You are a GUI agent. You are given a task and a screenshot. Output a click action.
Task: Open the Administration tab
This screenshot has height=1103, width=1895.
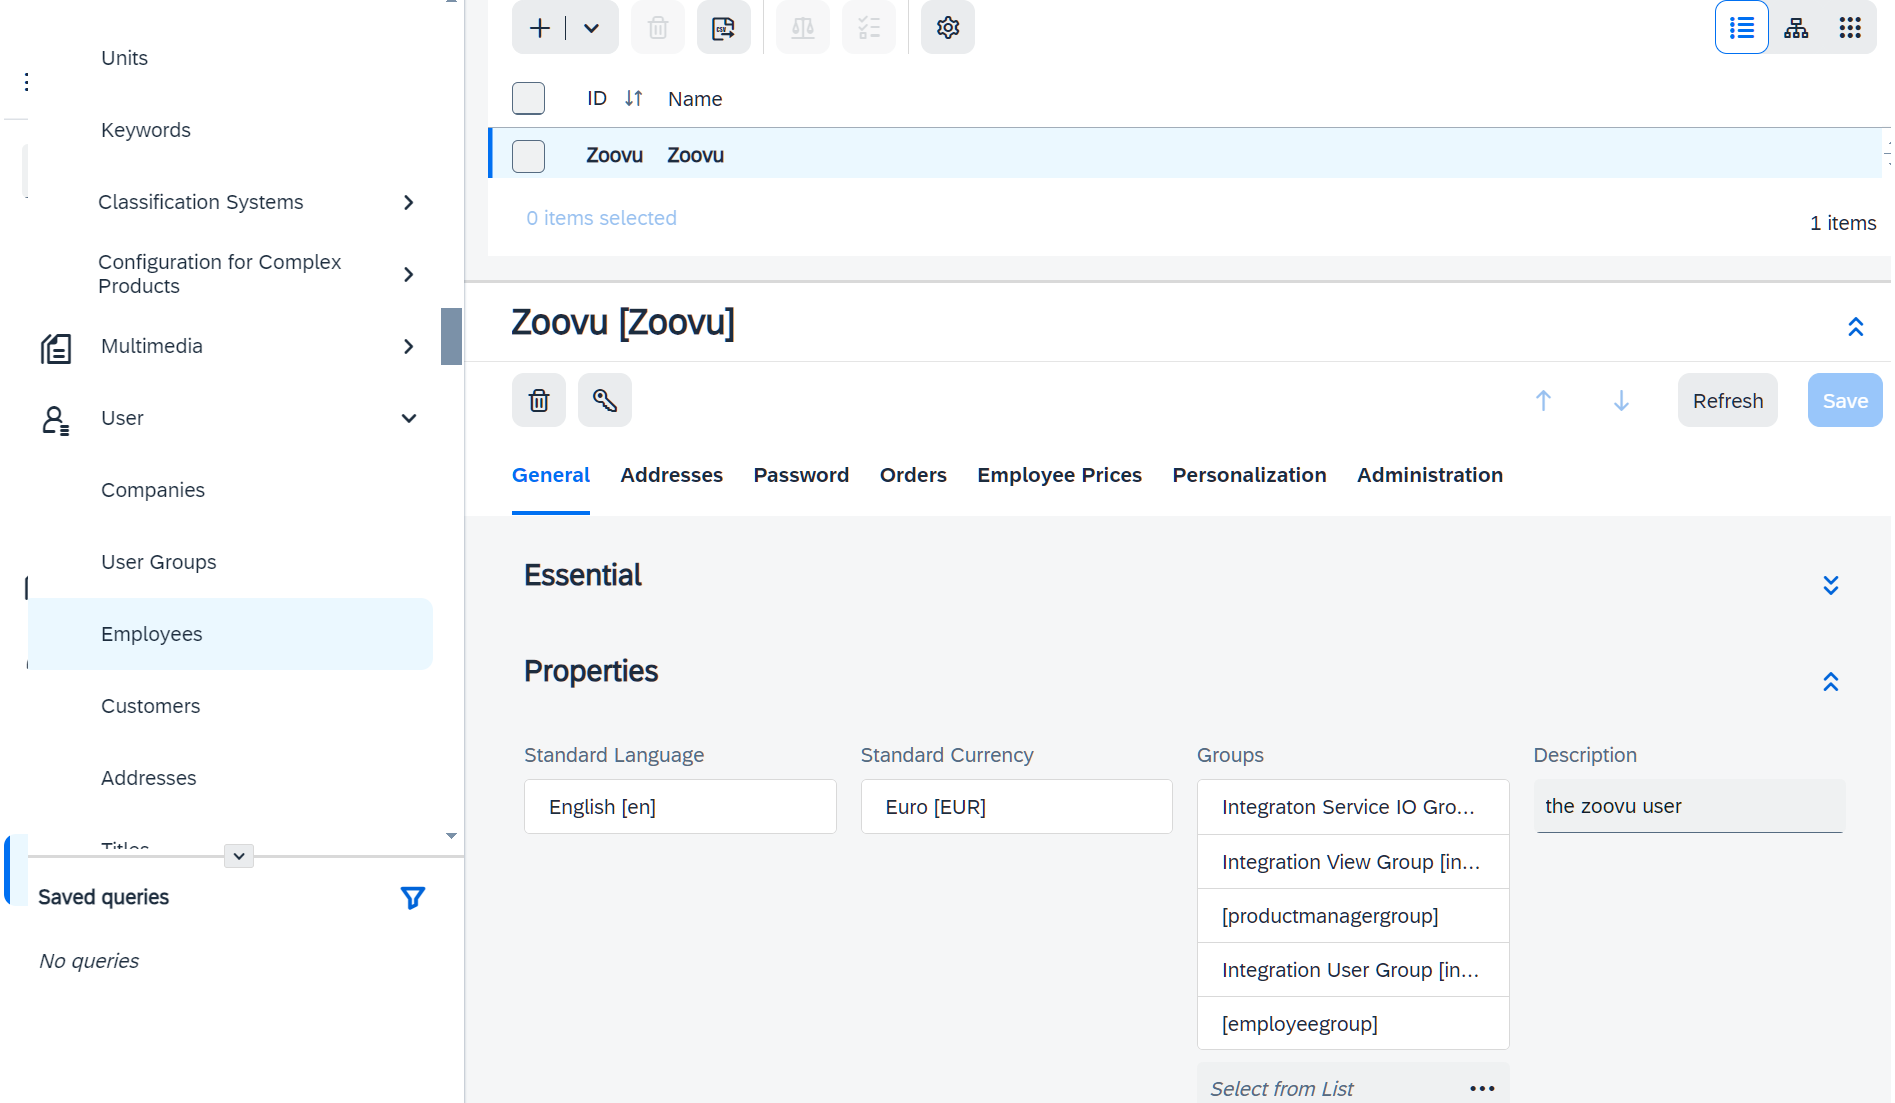(1429, 475)
